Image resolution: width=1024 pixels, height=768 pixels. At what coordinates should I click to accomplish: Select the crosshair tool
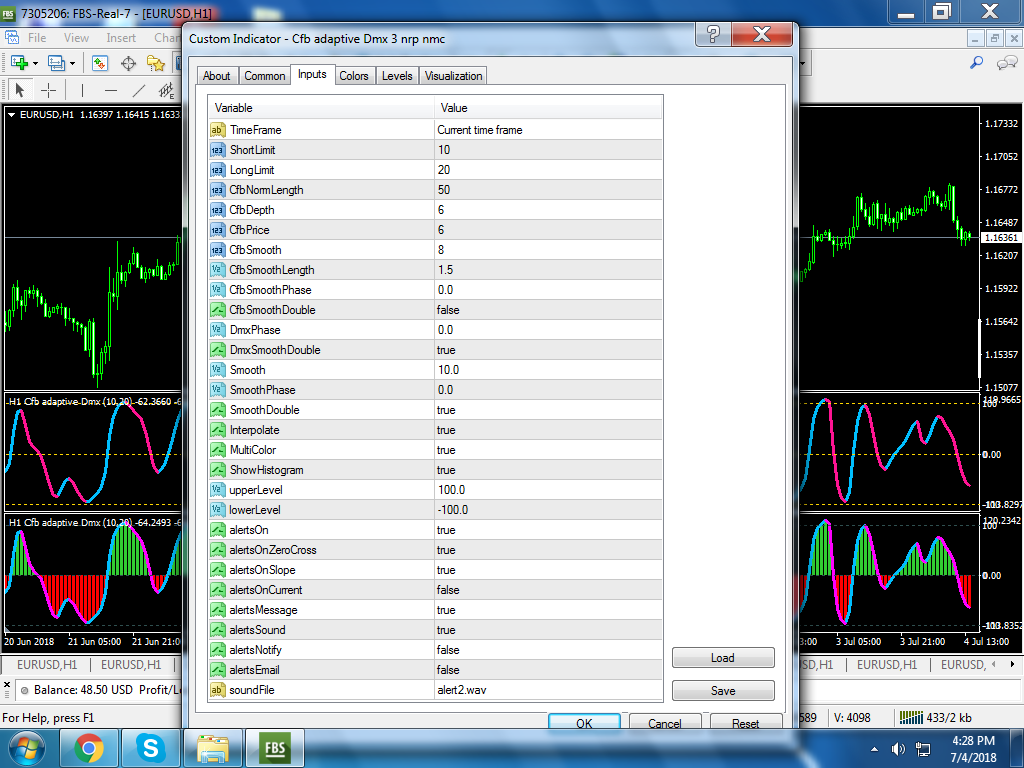click(x=49, y=89)
